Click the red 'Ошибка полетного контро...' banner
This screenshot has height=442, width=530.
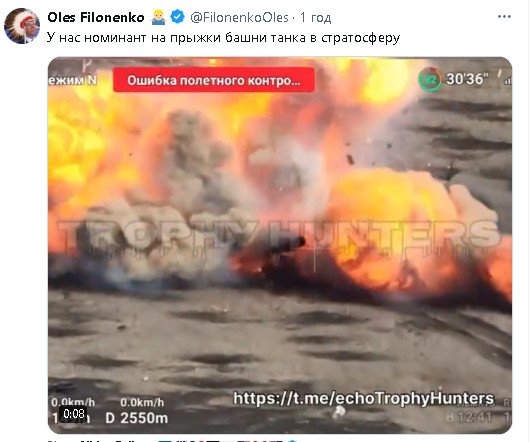[214, 80]
